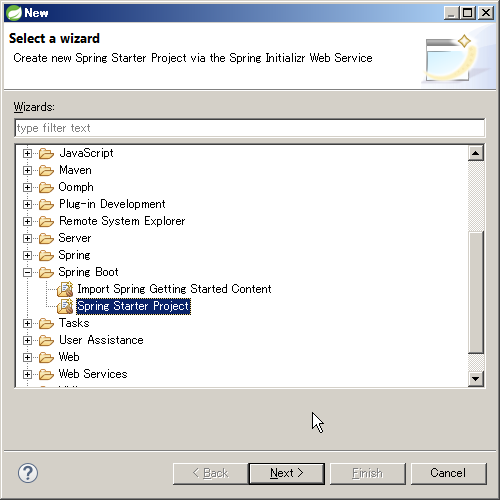
Task: Click the Maven folder icon
Action: (x=46, y=170)
